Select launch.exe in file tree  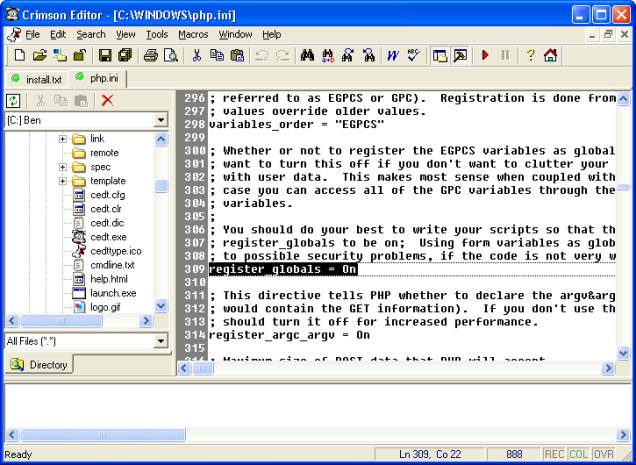point(113,293)
